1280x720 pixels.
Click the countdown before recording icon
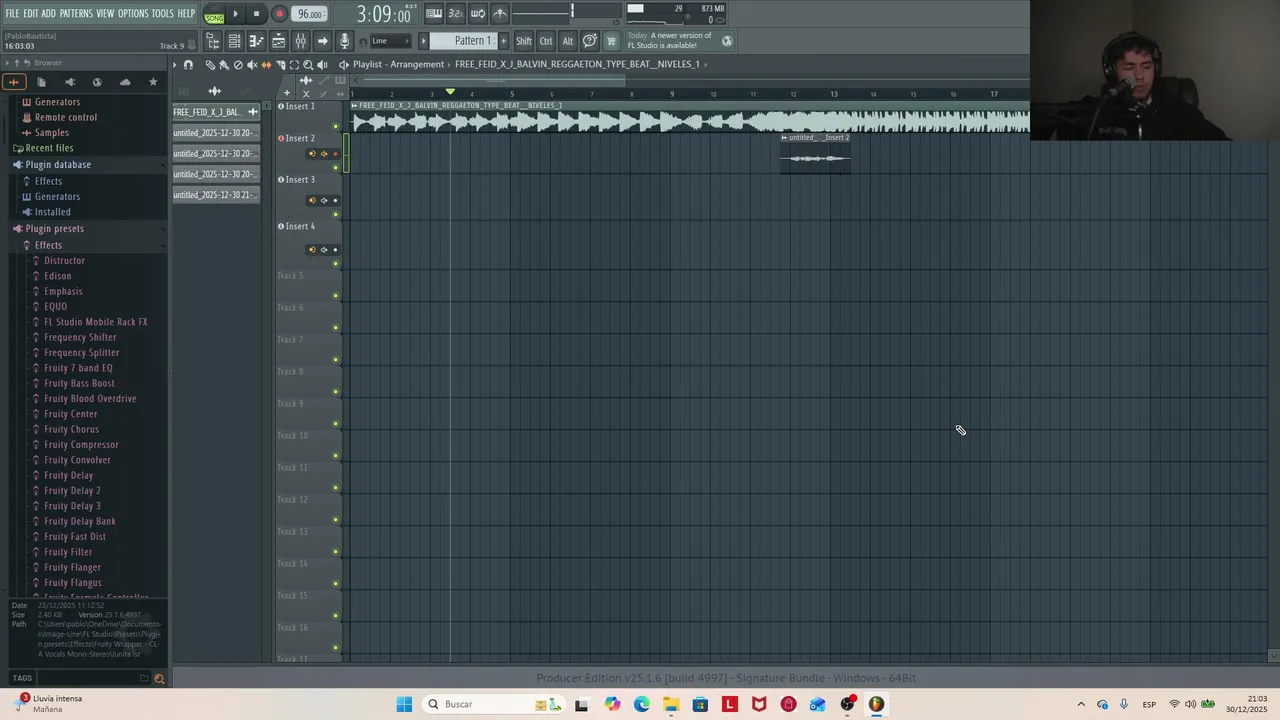coord(455,14)
